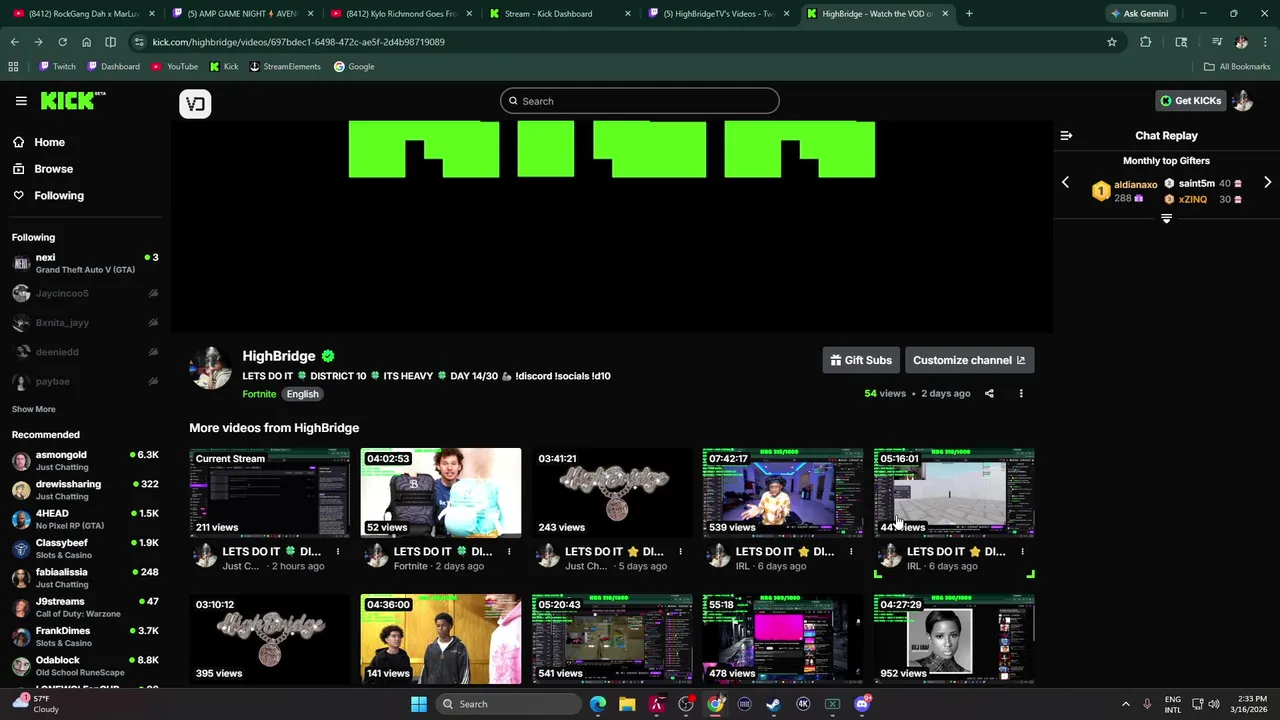The width and height of the screenshot is (1280, 720).
Task: Show previous top gifters with left arrow
Action: click(1065, 183)
